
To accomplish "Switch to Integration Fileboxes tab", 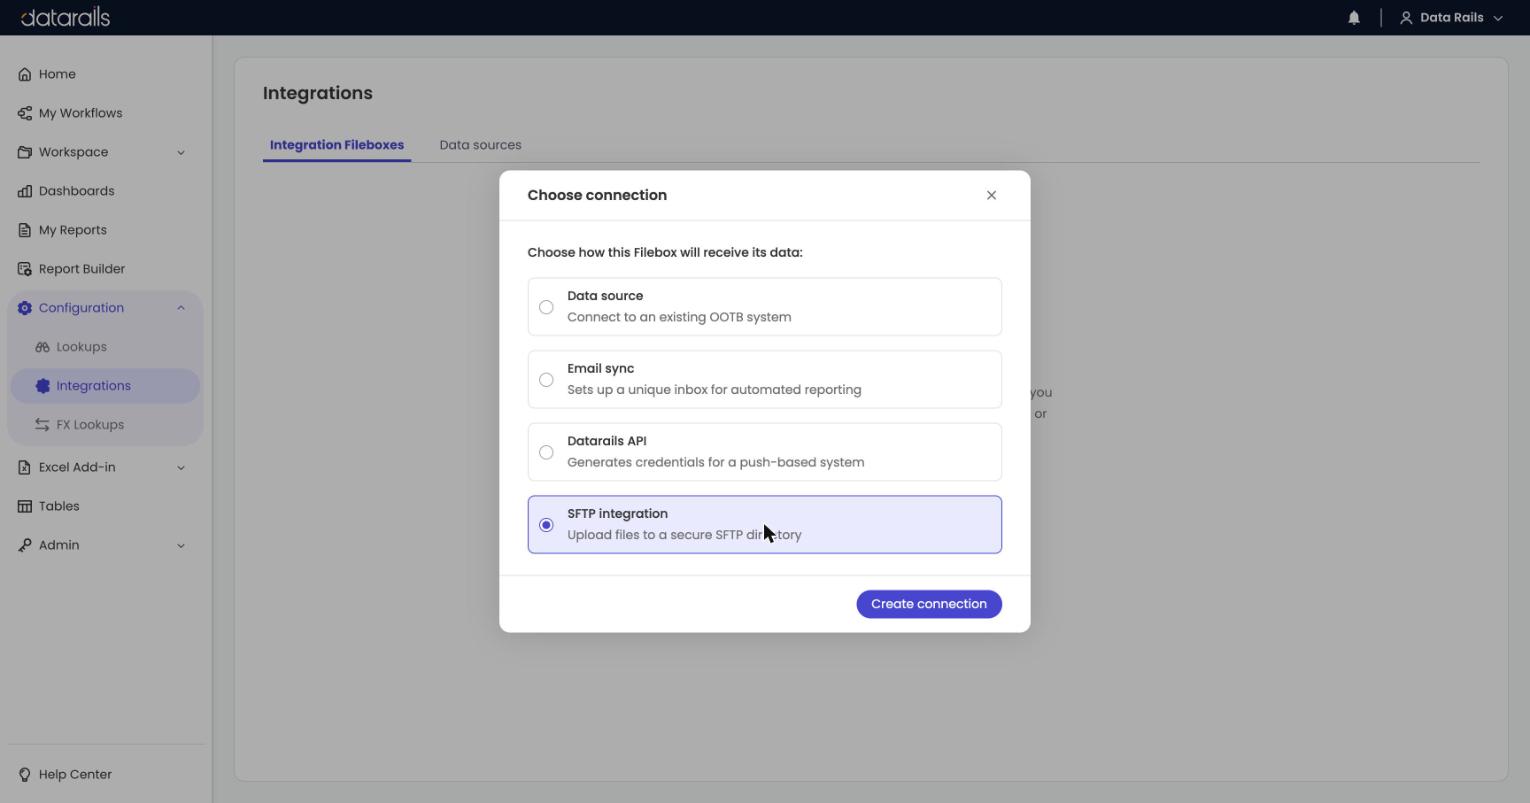I will (337, 145).
